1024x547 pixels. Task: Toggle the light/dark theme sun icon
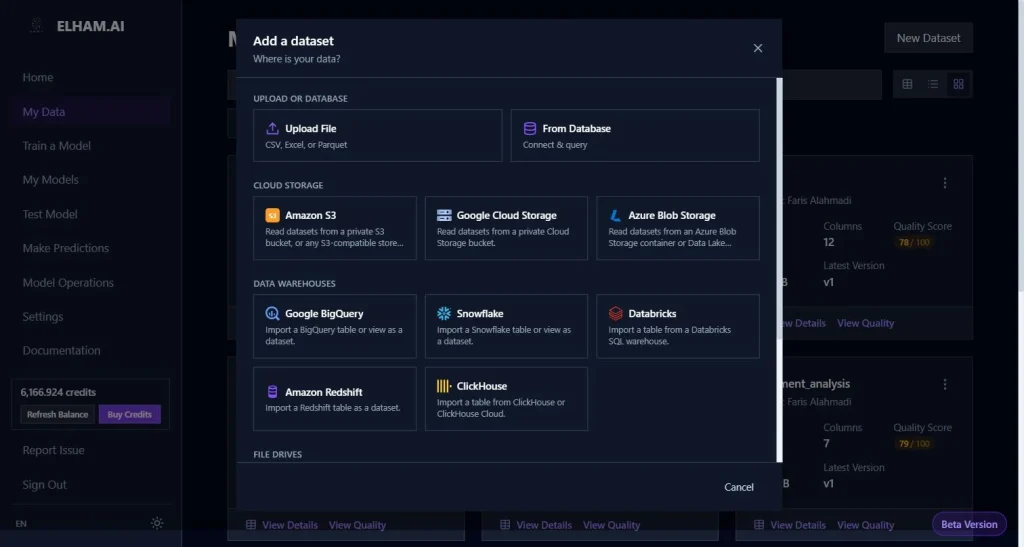coord(157,523)
